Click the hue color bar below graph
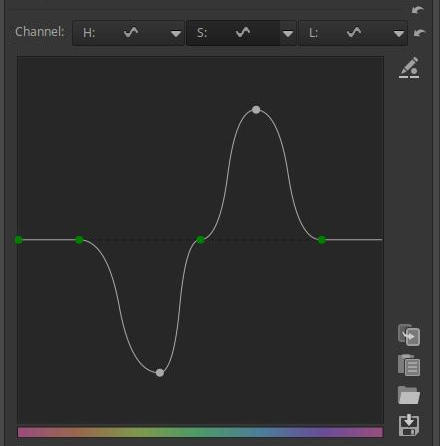Screen dimensions: 440x446 coord(200,432)
